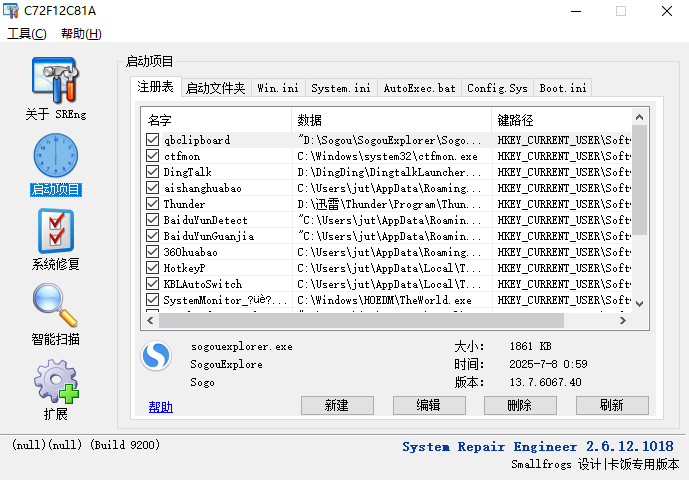Close the C72F12C81A window

point(667,11)
